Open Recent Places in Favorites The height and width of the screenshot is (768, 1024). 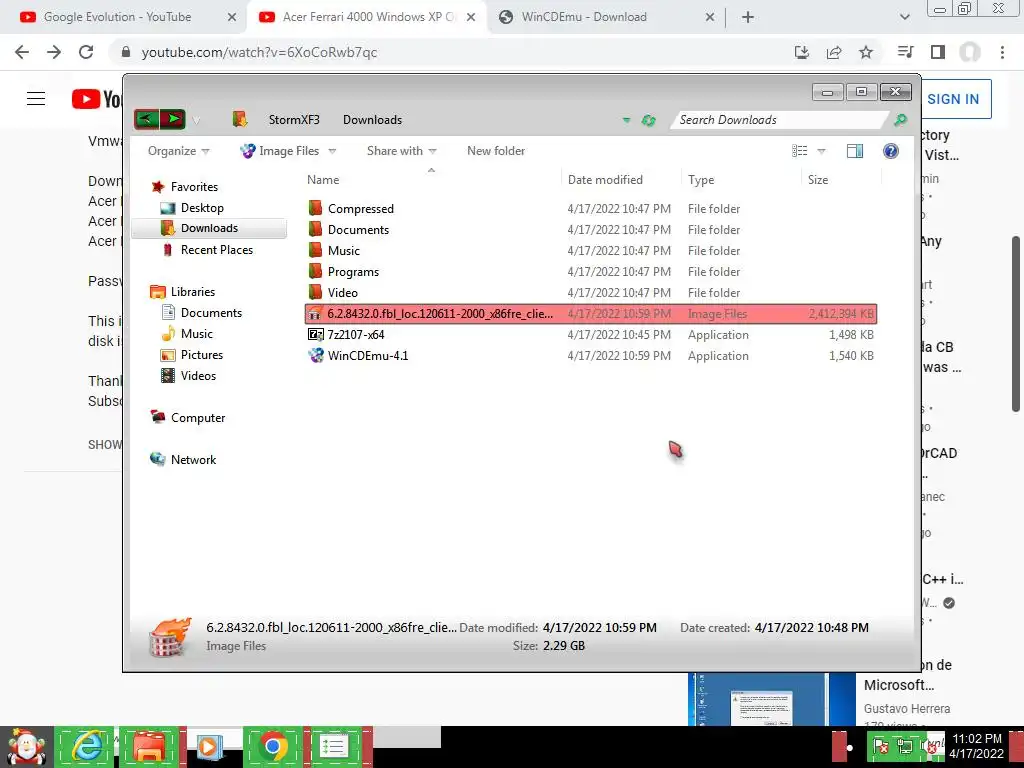(x=216, y=249)
